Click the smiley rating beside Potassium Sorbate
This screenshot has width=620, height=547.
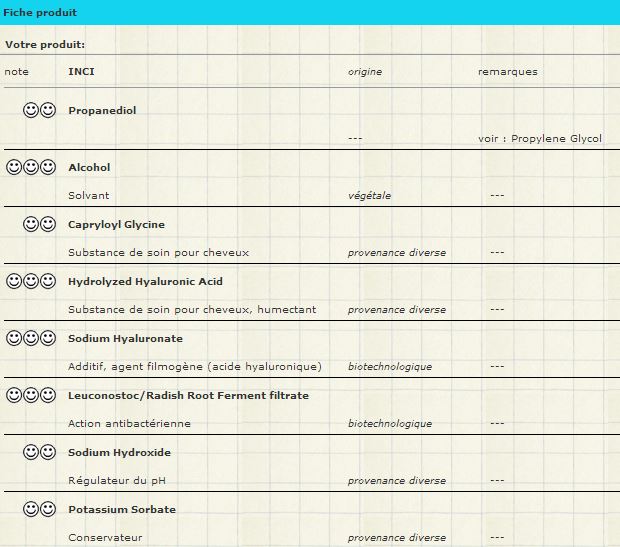click(39, 509)
